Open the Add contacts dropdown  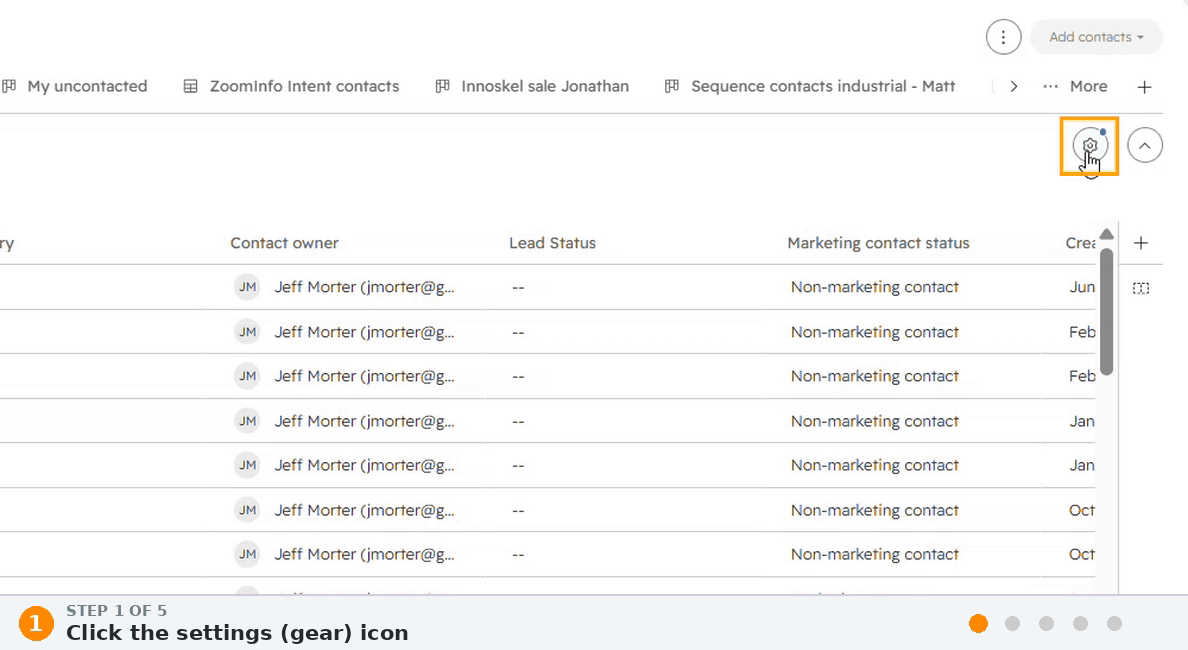coord(1096,37)
